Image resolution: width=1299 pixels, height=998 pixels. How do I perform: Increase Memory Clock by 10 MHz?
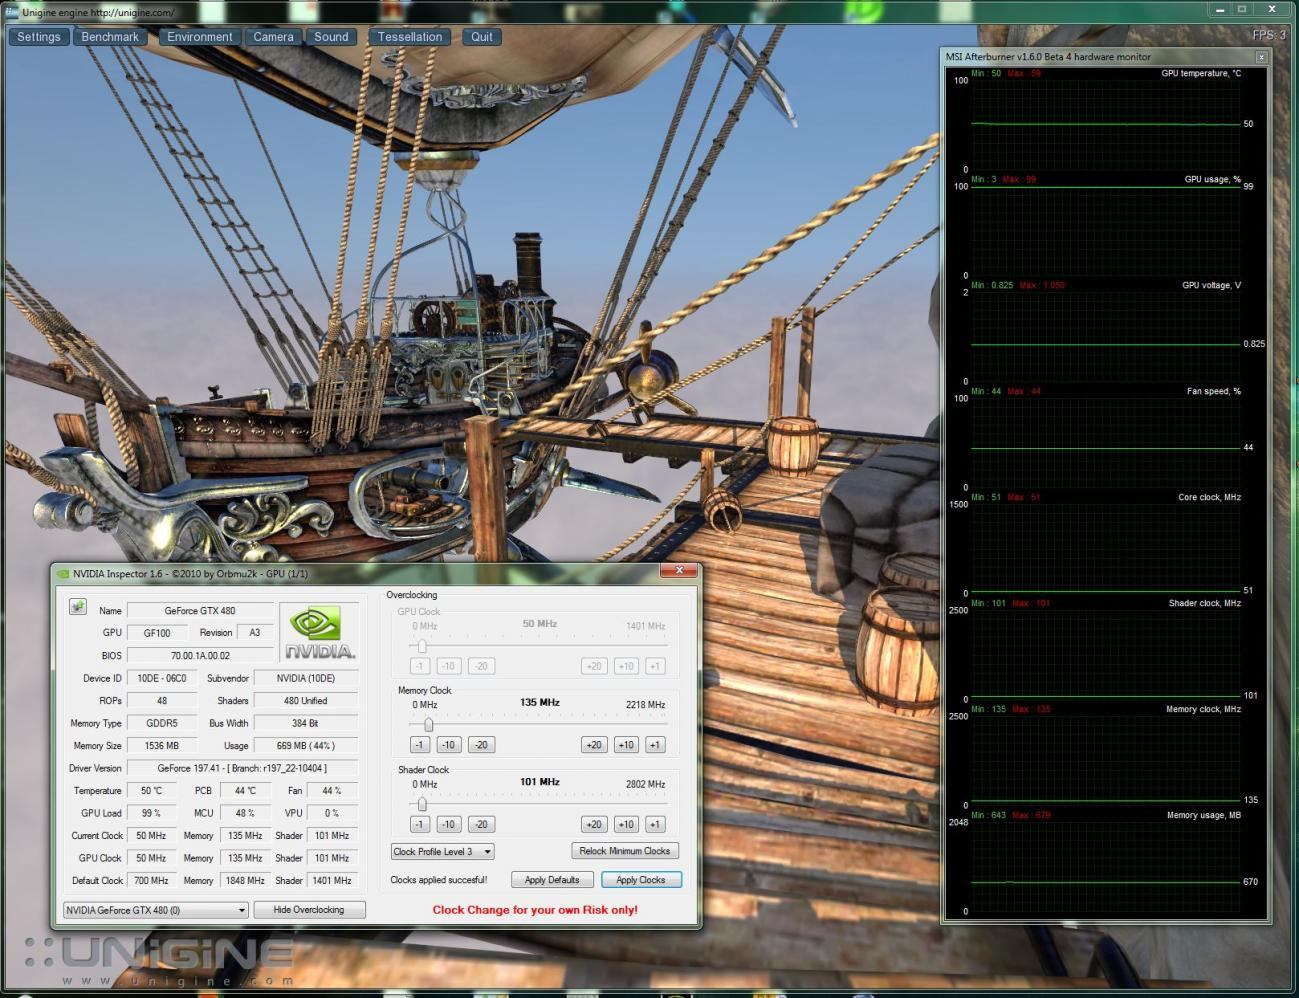point(626,745)
